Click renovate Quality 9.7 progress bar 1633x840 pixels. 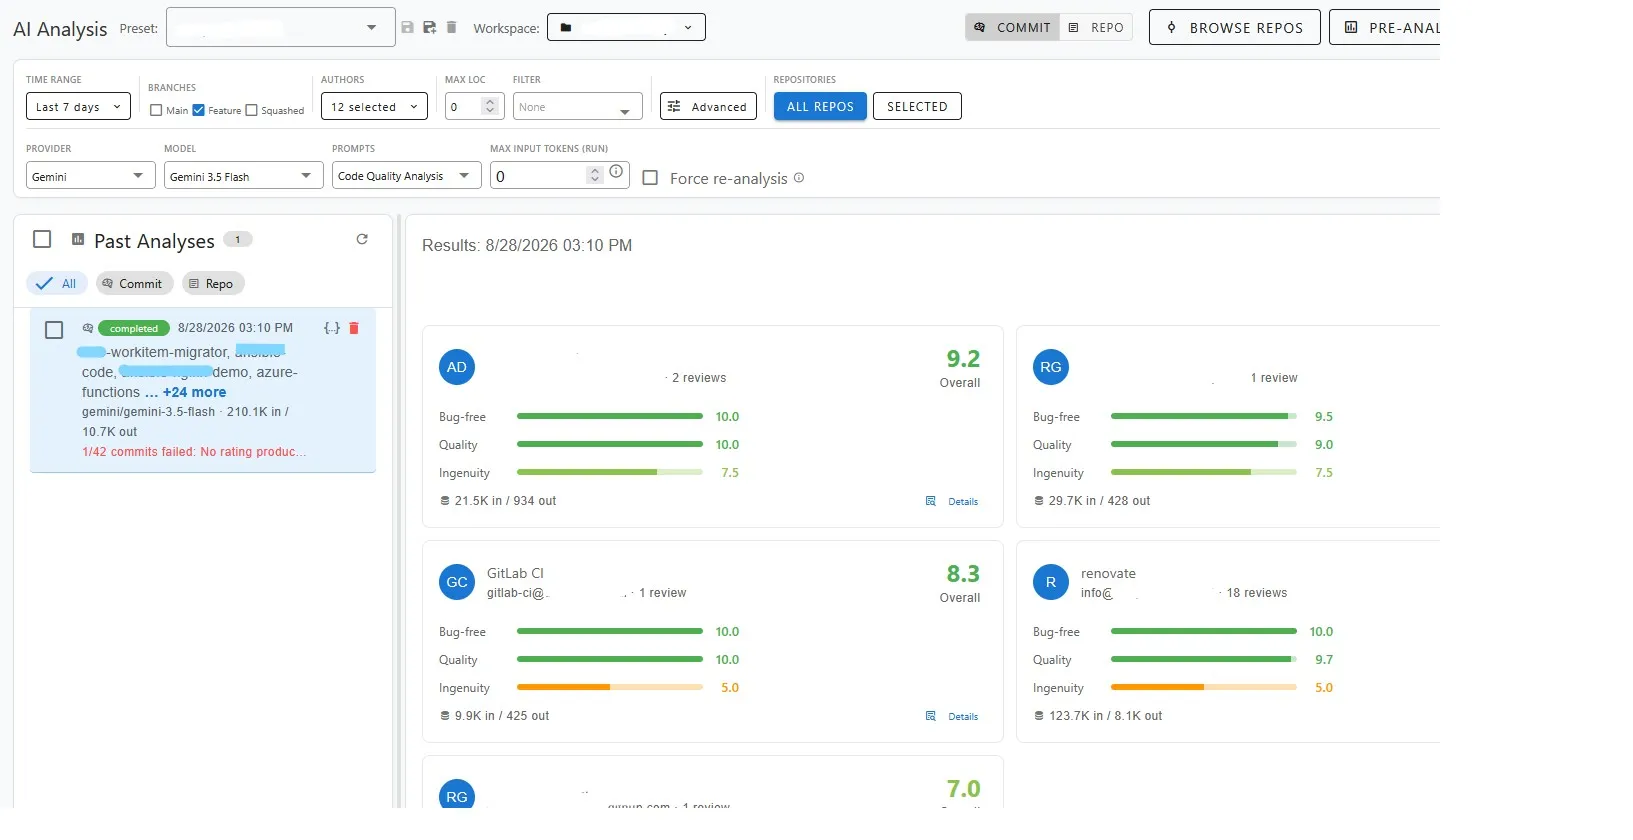click(1203, 659)
